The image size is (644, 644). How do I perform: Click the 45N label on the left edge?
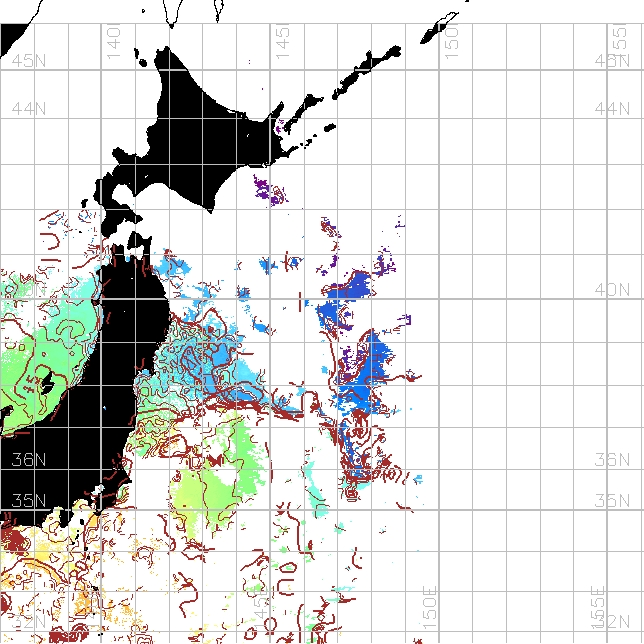pos(28,61)
